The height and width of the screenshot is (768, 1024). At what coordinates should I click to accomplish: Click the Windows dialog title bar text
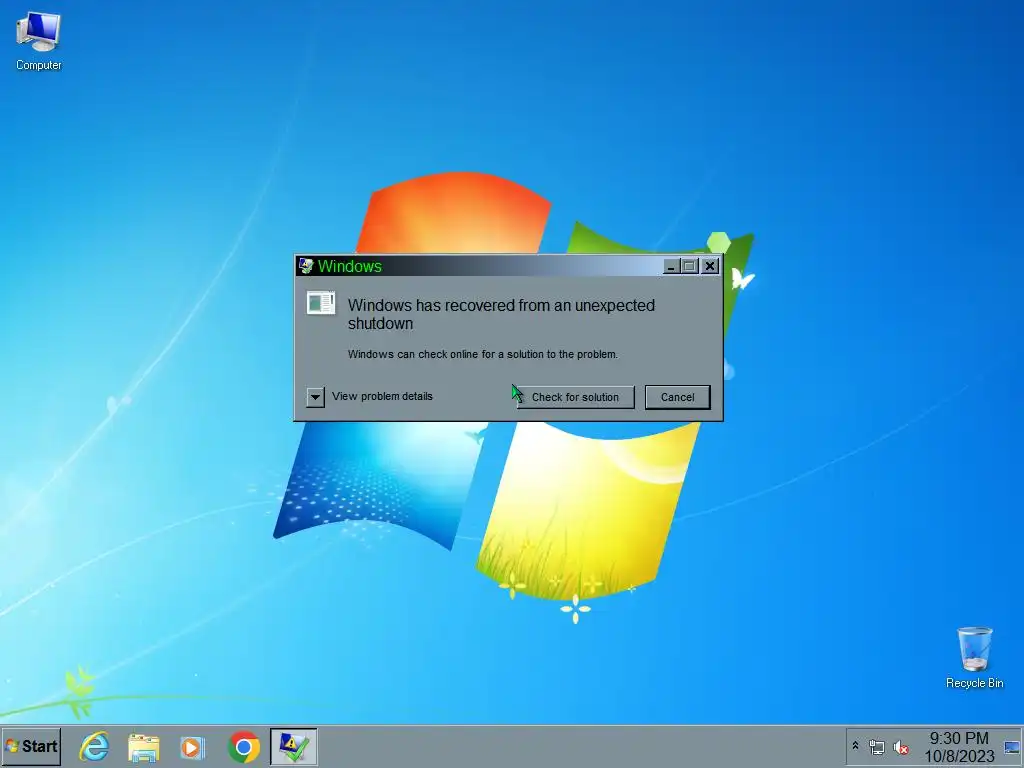click(349, 266)
